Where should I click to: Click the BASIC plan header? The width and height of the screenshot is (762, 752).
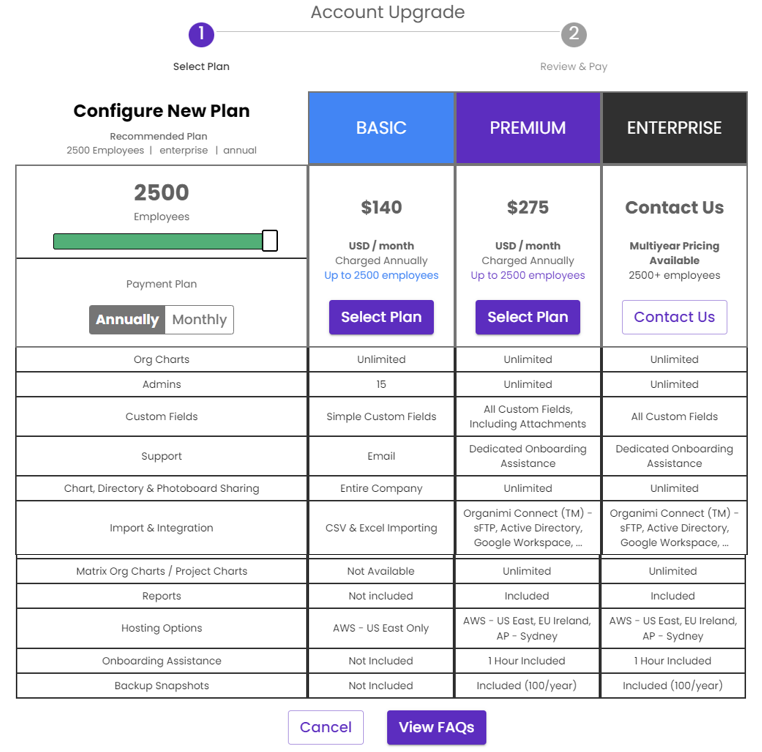(x=381, y=128)
